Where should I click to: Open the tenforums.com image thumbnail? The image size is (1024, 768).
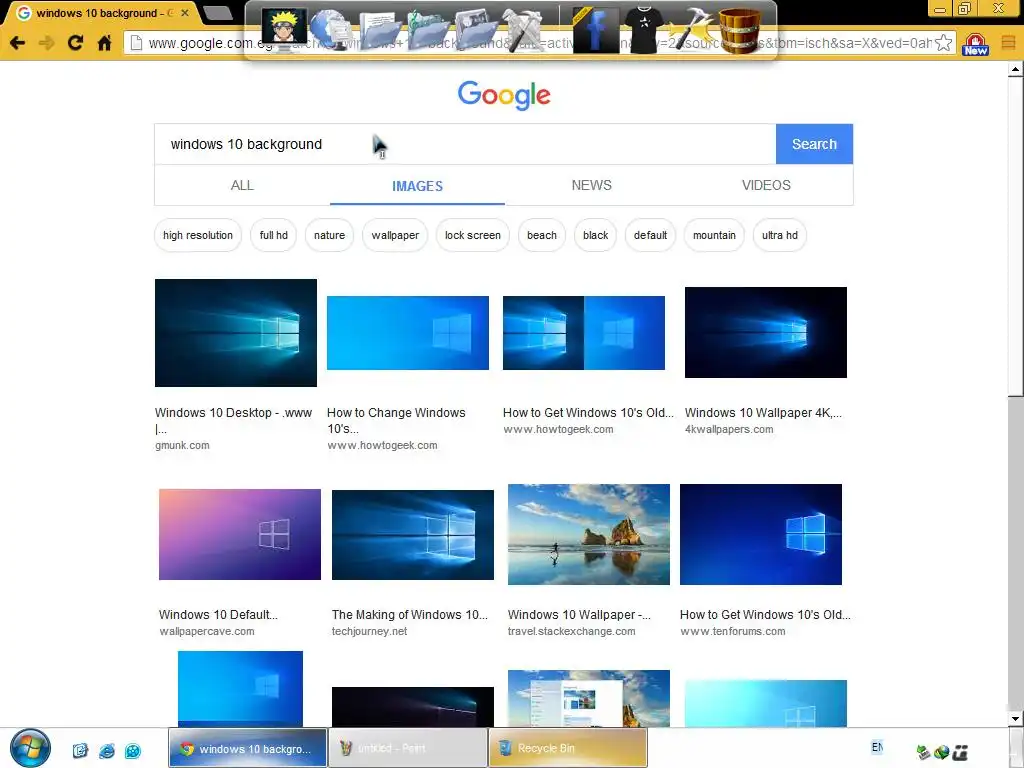point(761,534)
